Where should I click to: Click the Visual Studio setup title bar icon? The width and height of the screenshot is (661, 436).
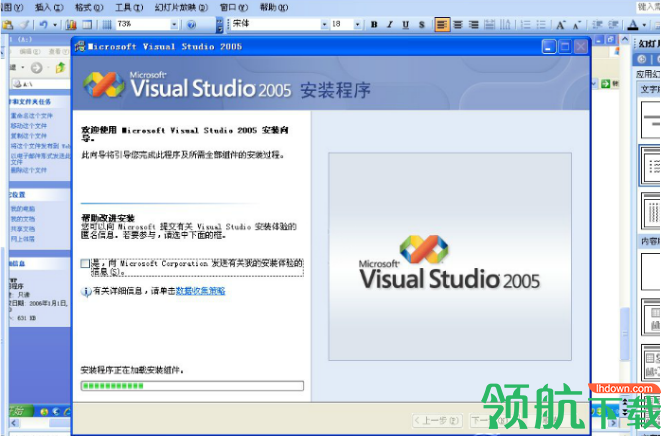point(80,46)
